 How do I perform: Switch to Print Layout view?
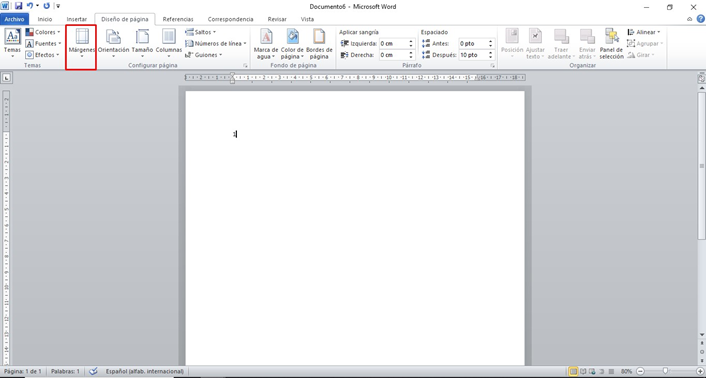[x=573, y=371]
